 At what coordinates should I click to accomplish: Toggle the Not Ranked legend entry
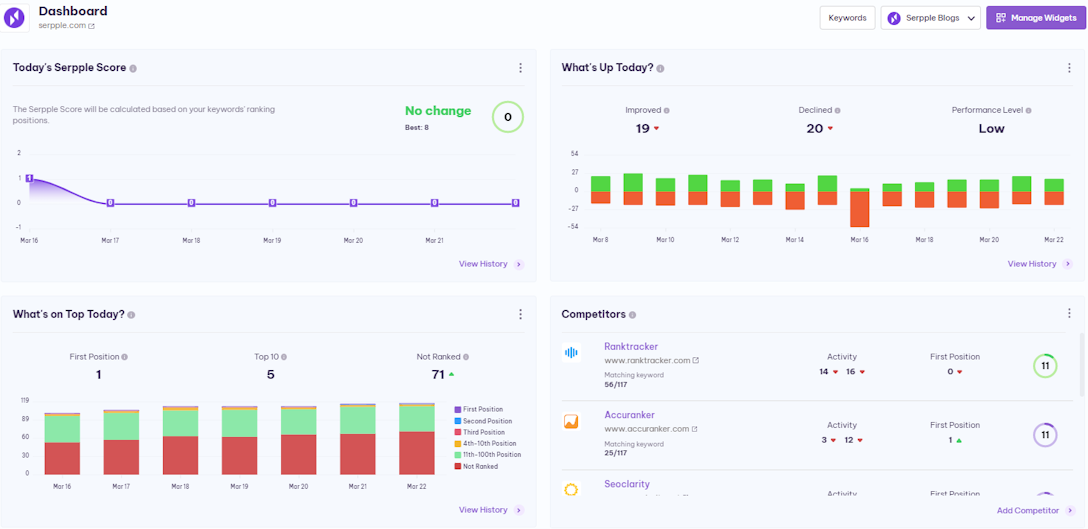[483, 466]
